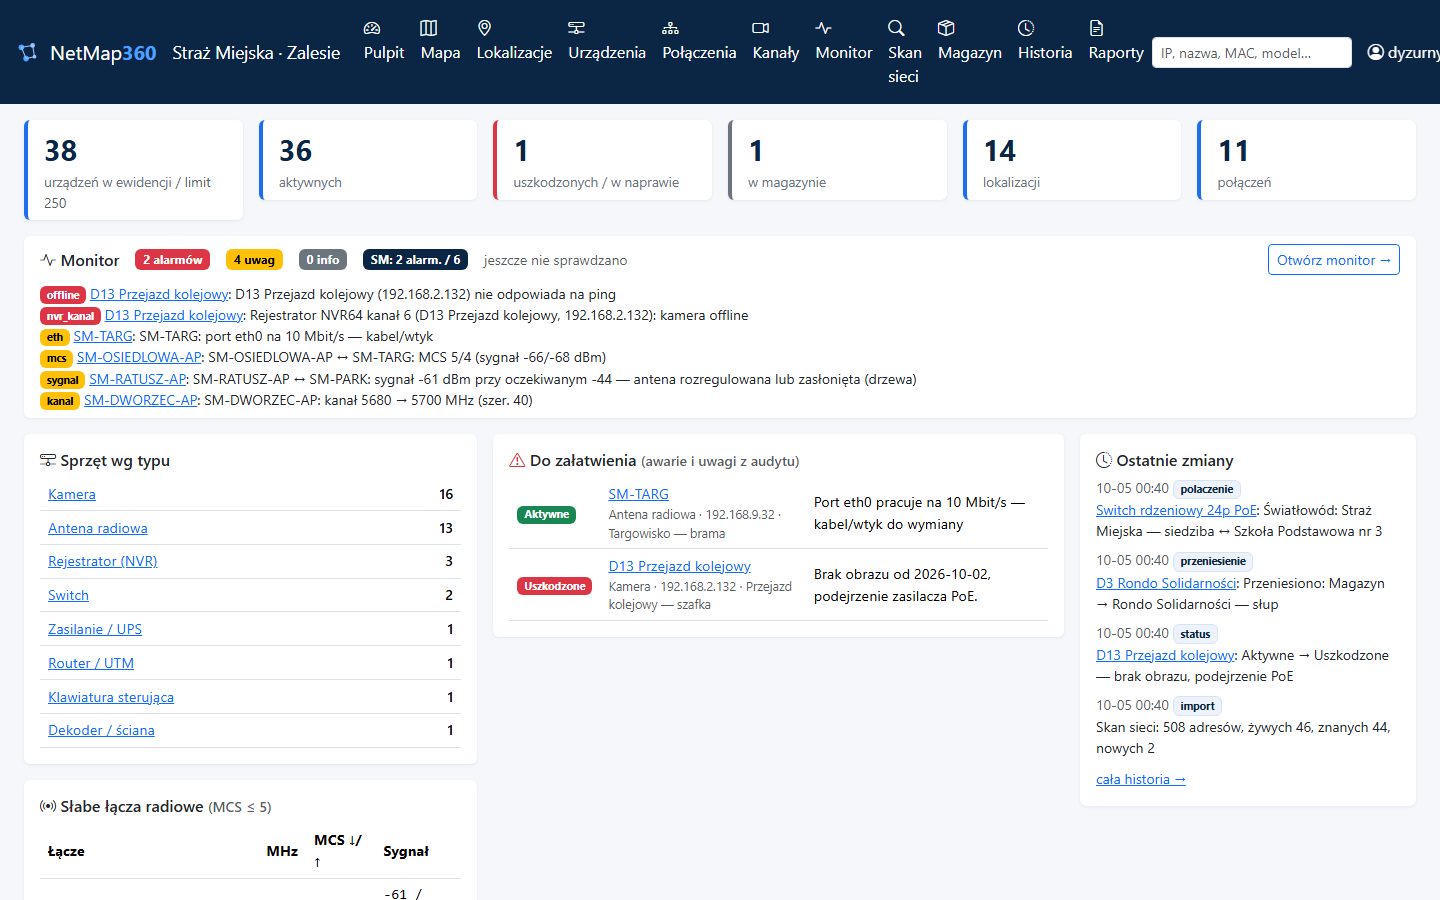This screenshot has width=1440, height=900.
Task: Open Antena radiowa equipment type link
Action: [98, 528]
